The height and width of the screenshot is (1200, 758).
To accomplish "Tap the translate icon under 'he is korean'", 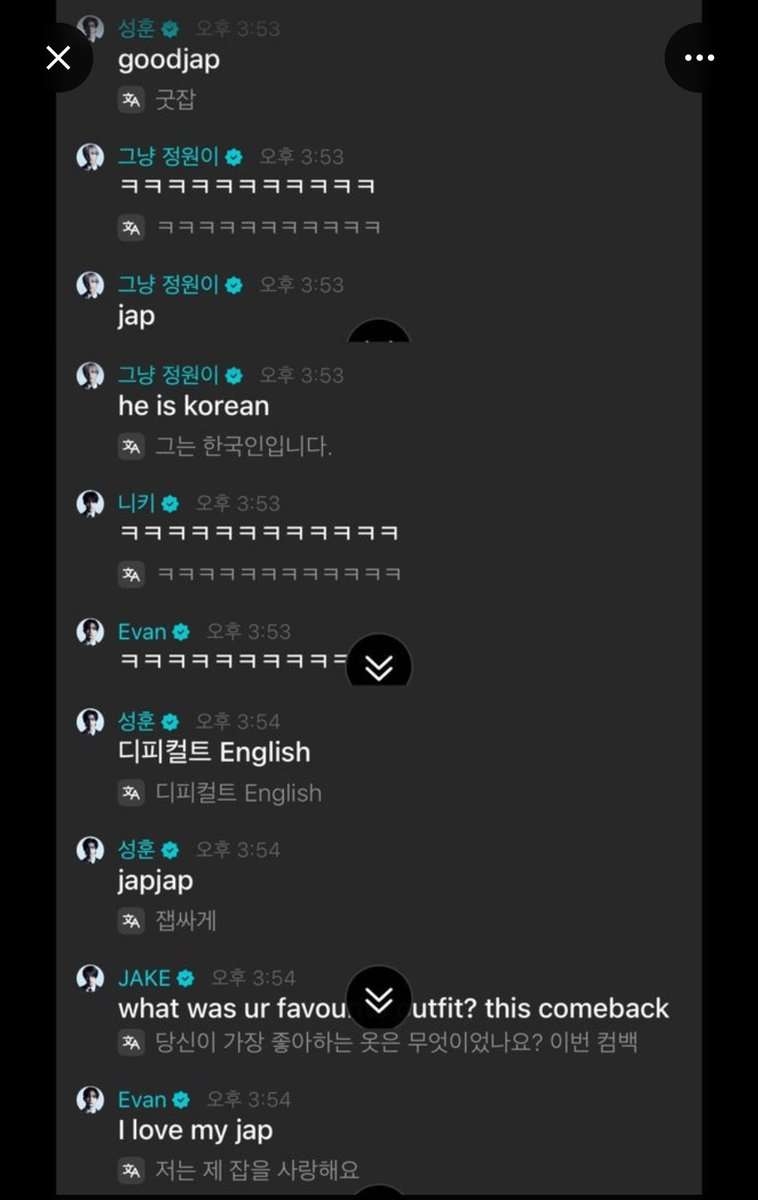I will coord(131,446).
